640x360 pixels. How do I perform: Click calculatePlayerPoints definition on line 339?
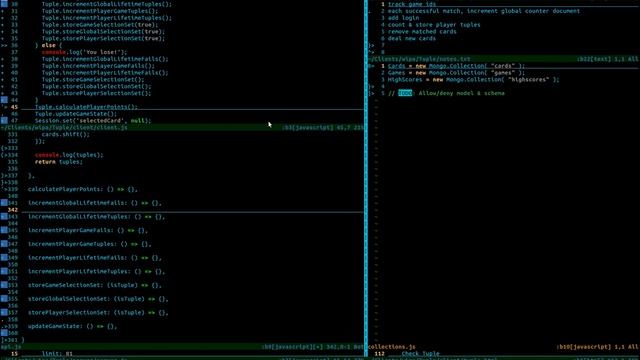tap(83, 189)
